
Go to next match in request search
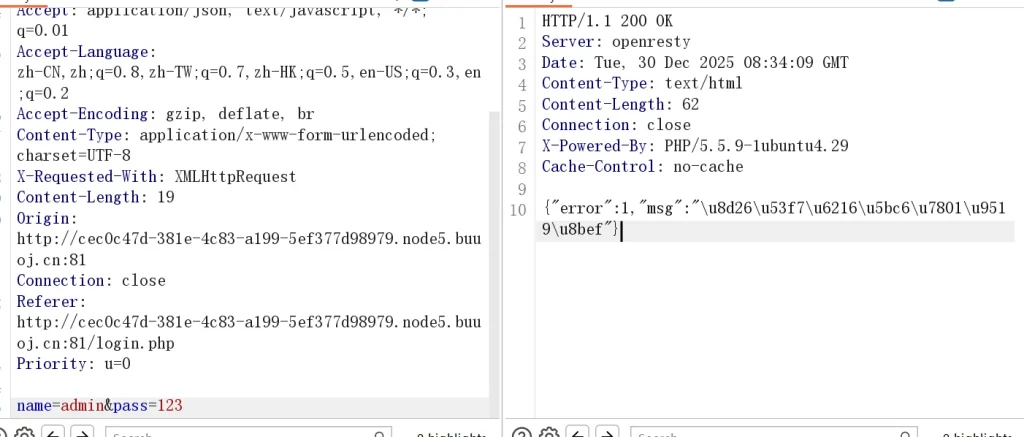[x=83, y=432]
